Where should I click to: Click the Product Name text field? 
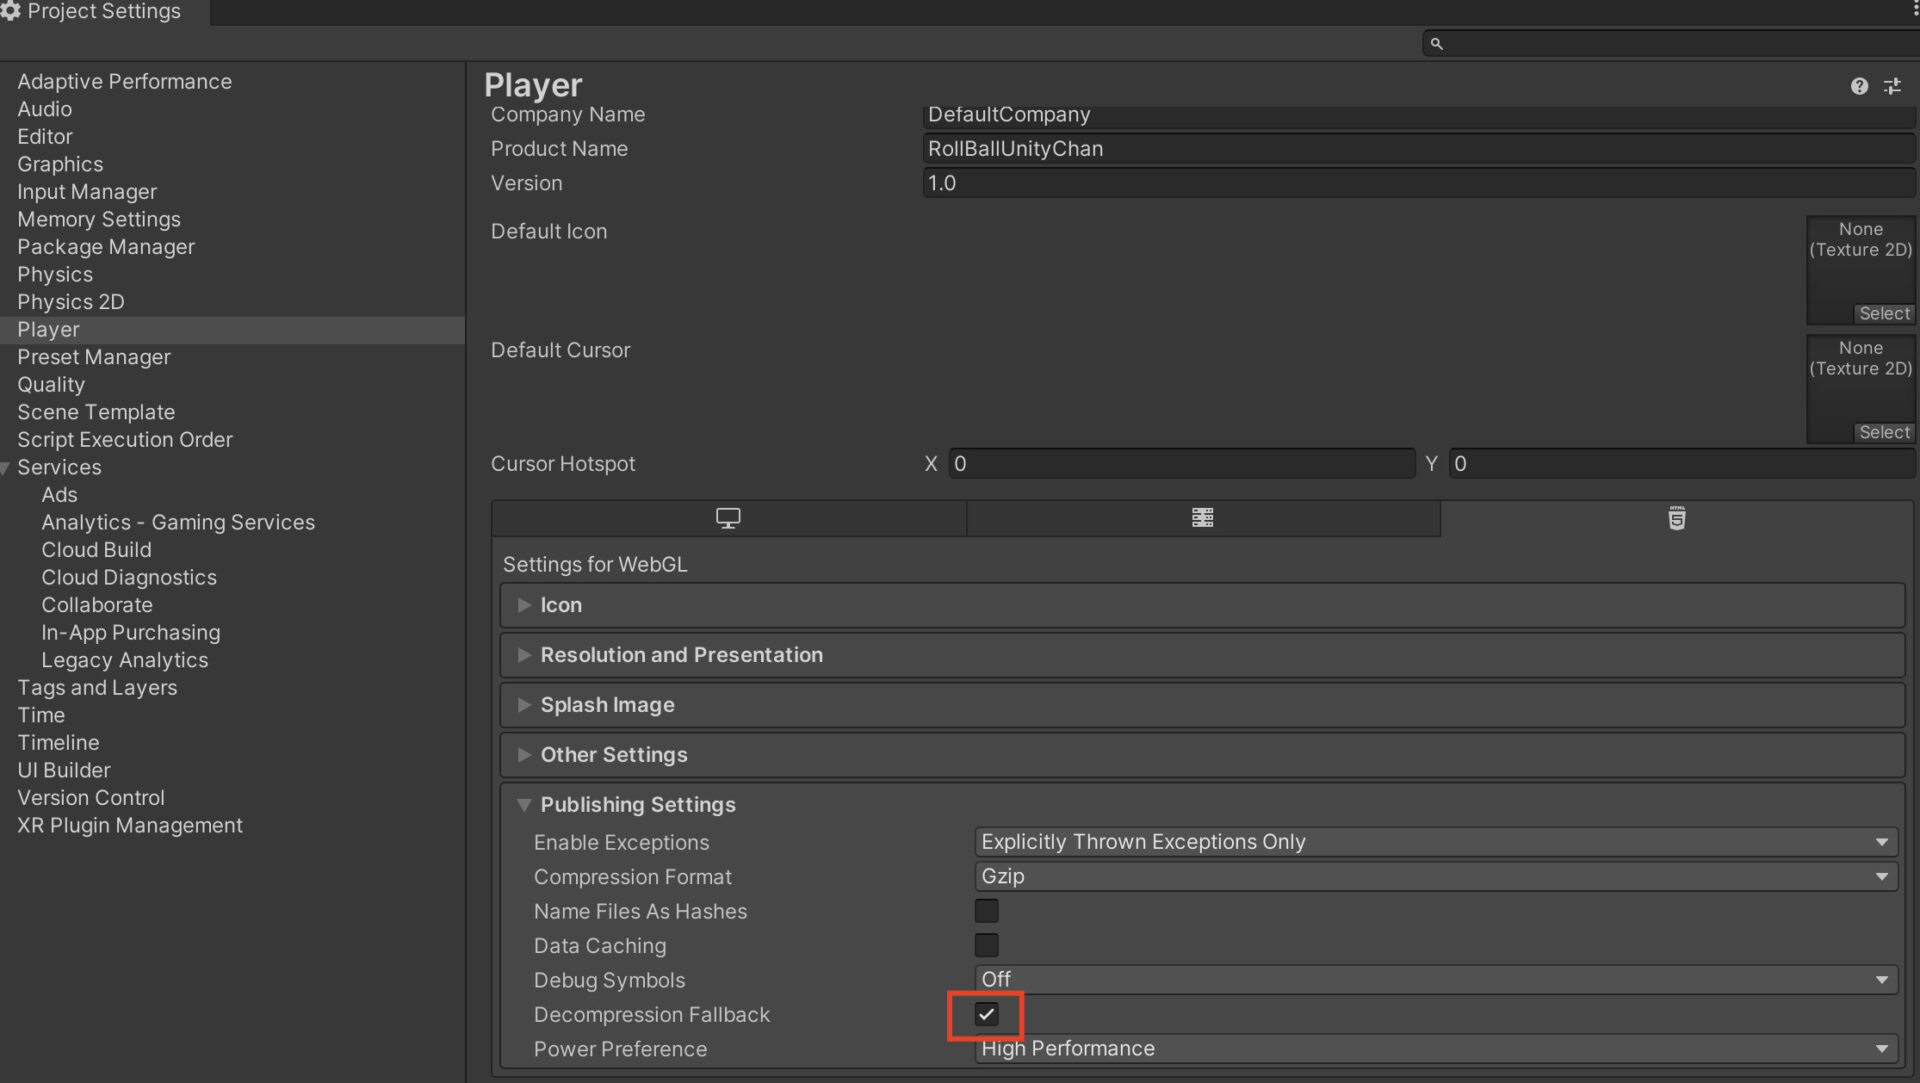pos(1416,149)
